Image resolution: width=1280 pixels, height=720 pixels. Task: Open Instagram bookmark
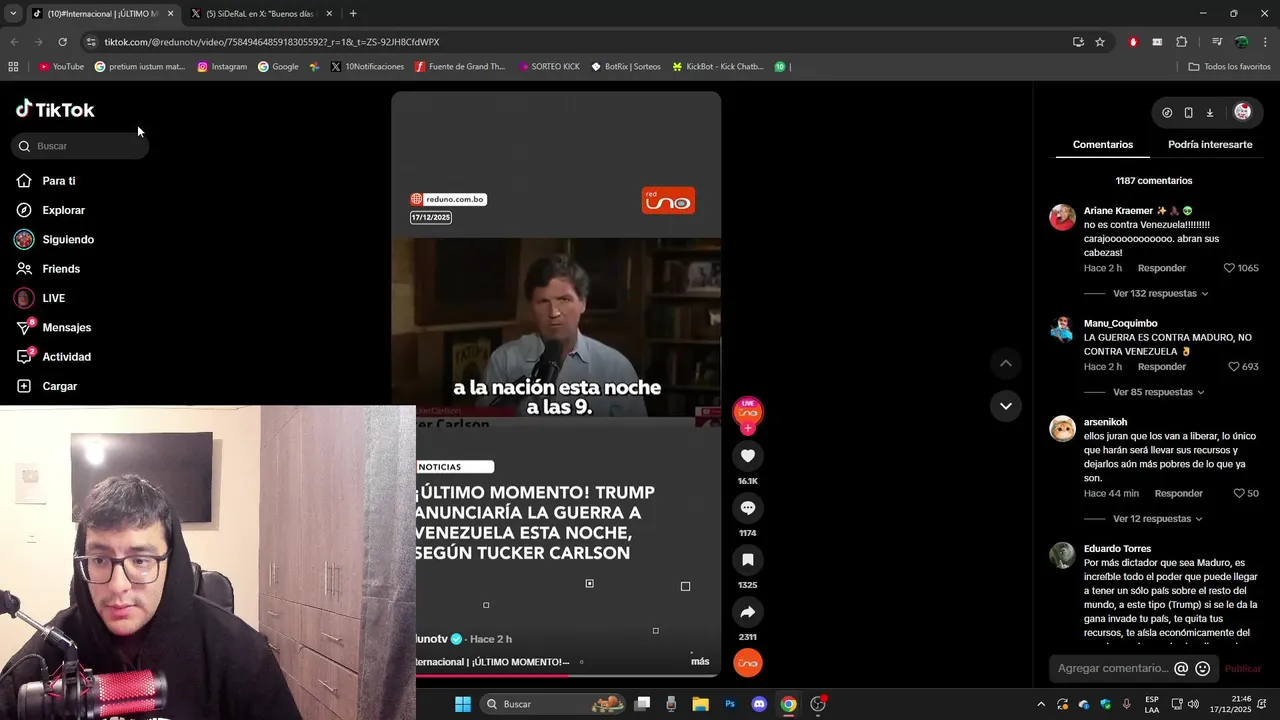coord(222,67)
